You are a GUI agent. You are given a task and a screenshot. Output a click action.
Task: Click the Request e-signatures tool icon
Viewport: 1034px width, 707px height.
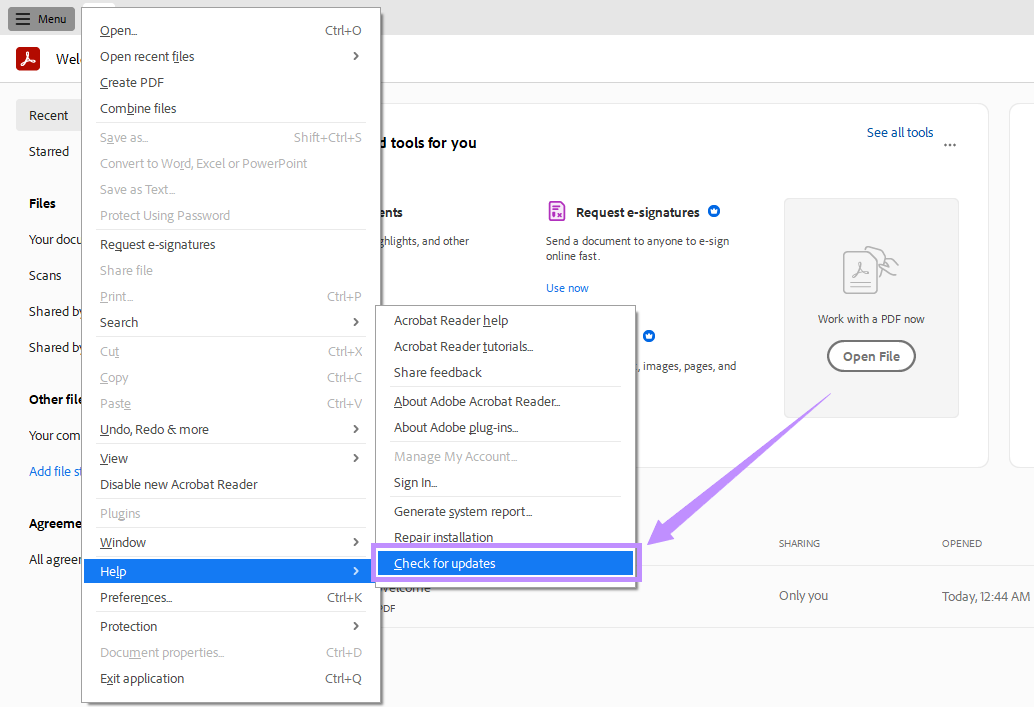(x=557, y=211)
